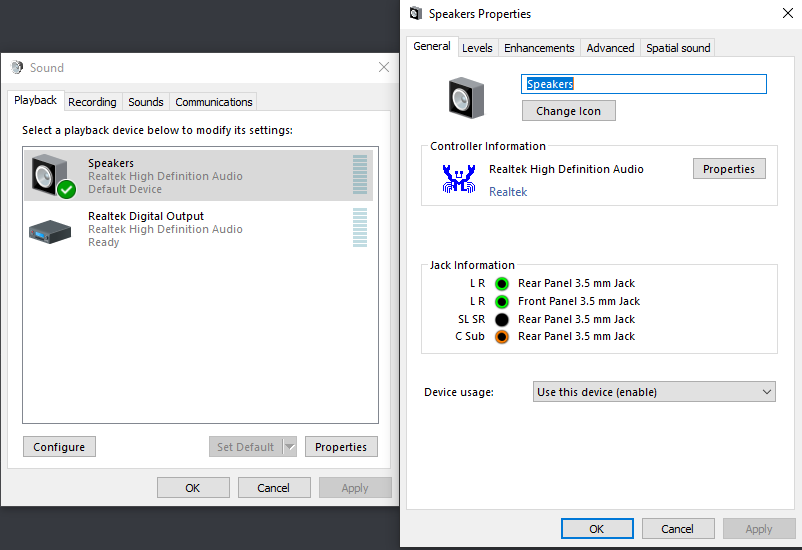This screenshot has height=550, width=802.
Task: Switch to the Sounds tab
Action: 146,102
